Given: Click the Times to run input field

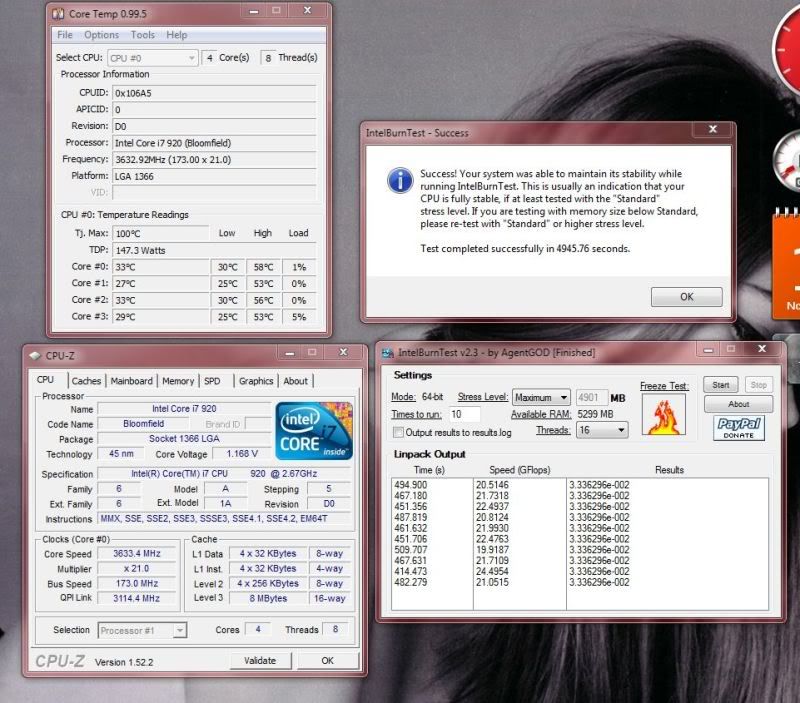Looking at the screenshot, I should tap(465, 414).
